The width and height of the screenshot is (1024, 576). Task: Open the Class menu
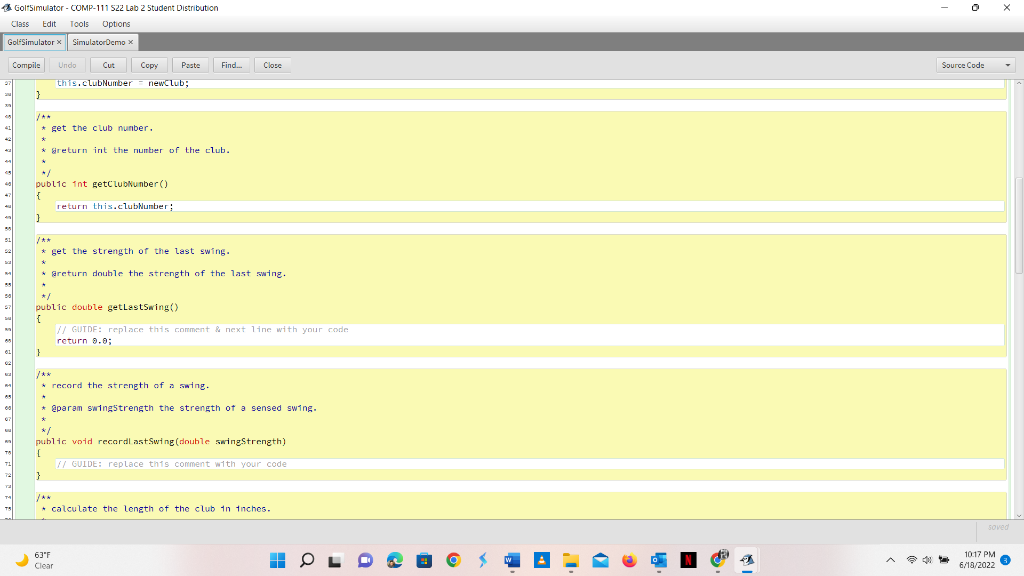20,24
